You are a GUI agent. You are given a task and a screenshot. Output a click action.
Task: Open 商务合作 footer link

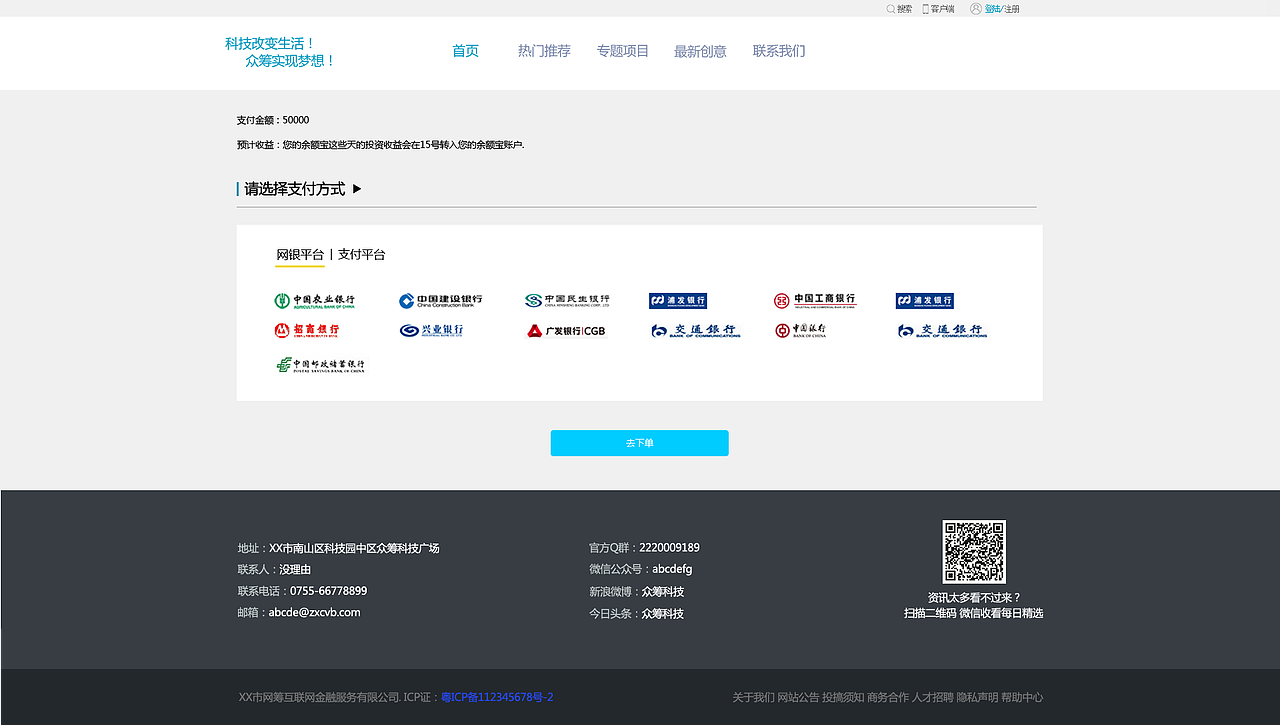pos(888,697)
